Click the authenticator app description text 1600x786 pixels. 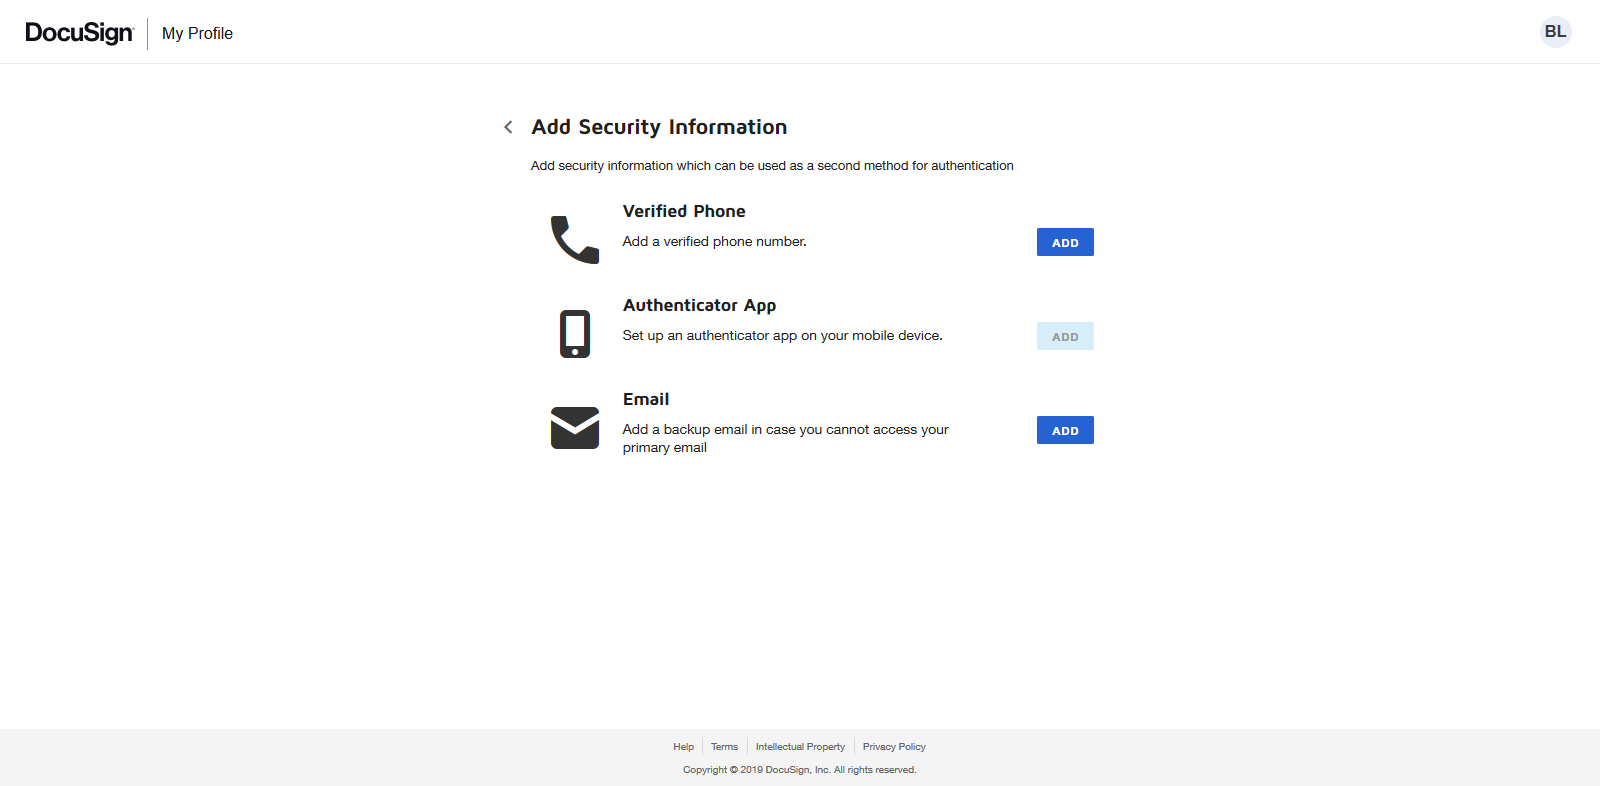coord(782,336)
